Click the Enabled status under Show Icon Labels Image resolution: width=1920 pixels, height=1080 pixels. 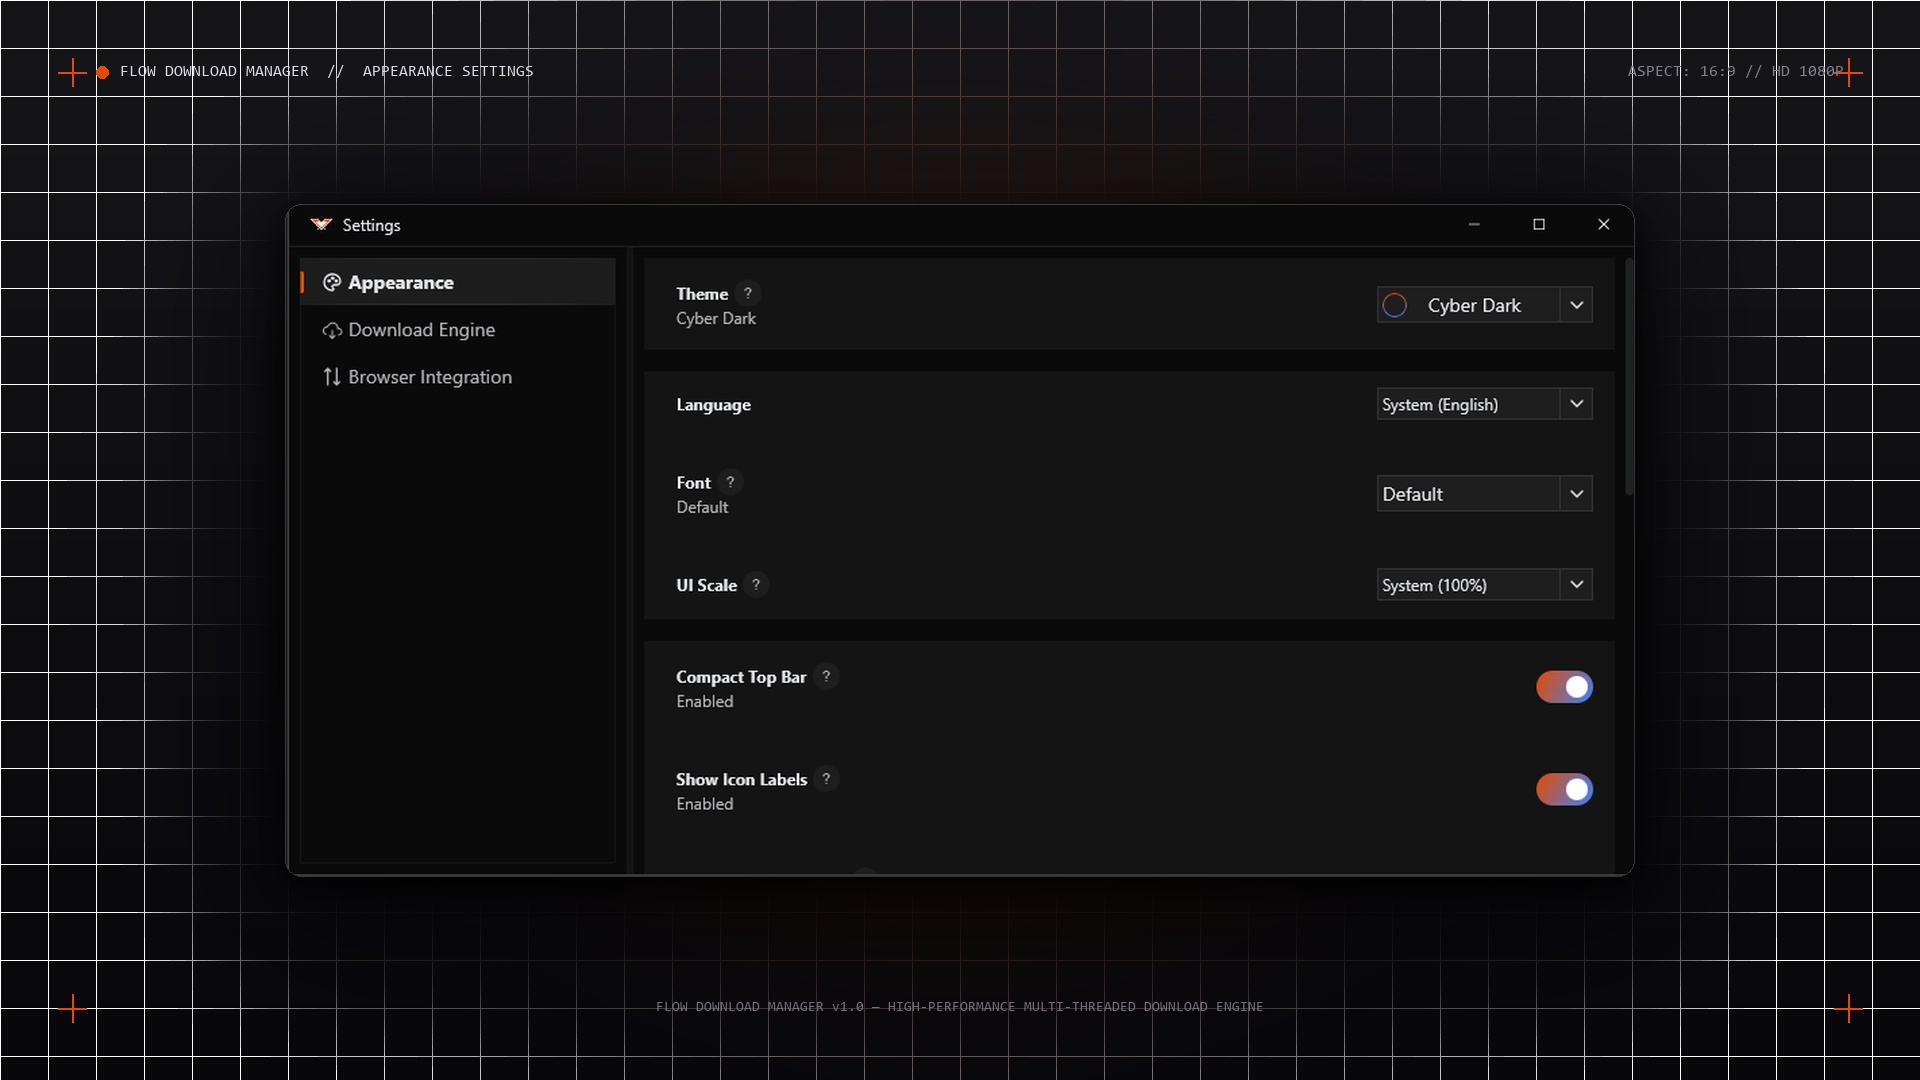click(704, 804)
